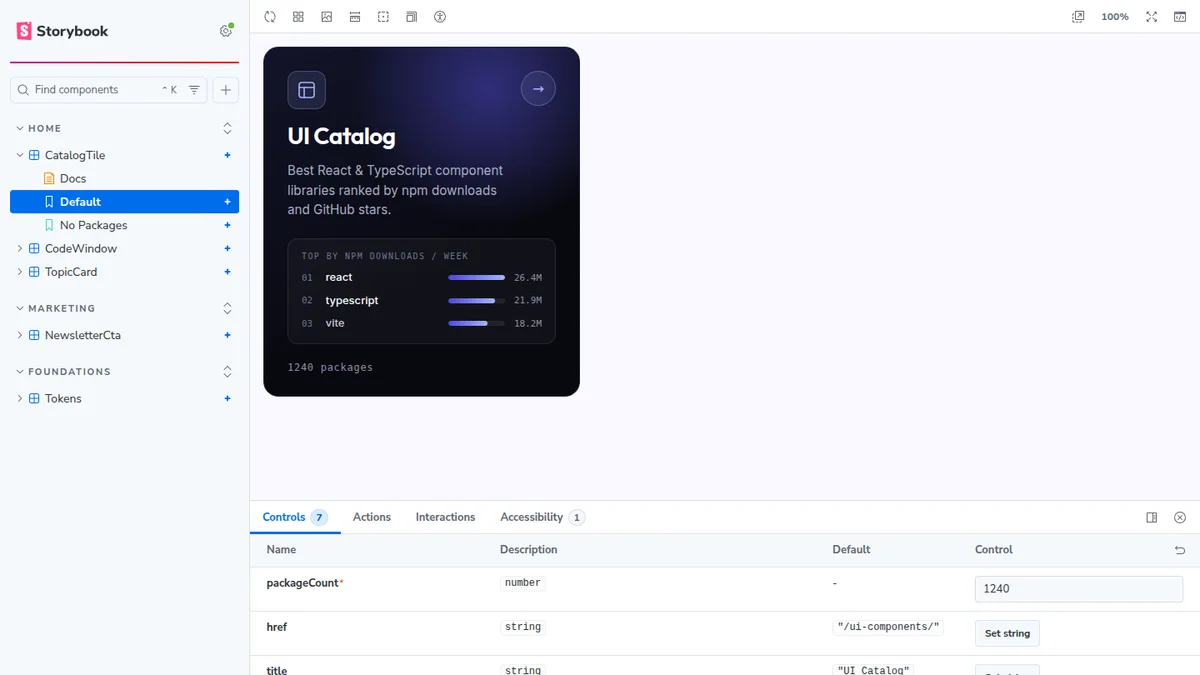Open the sidebar filter options icon

(x=194, y=90)
